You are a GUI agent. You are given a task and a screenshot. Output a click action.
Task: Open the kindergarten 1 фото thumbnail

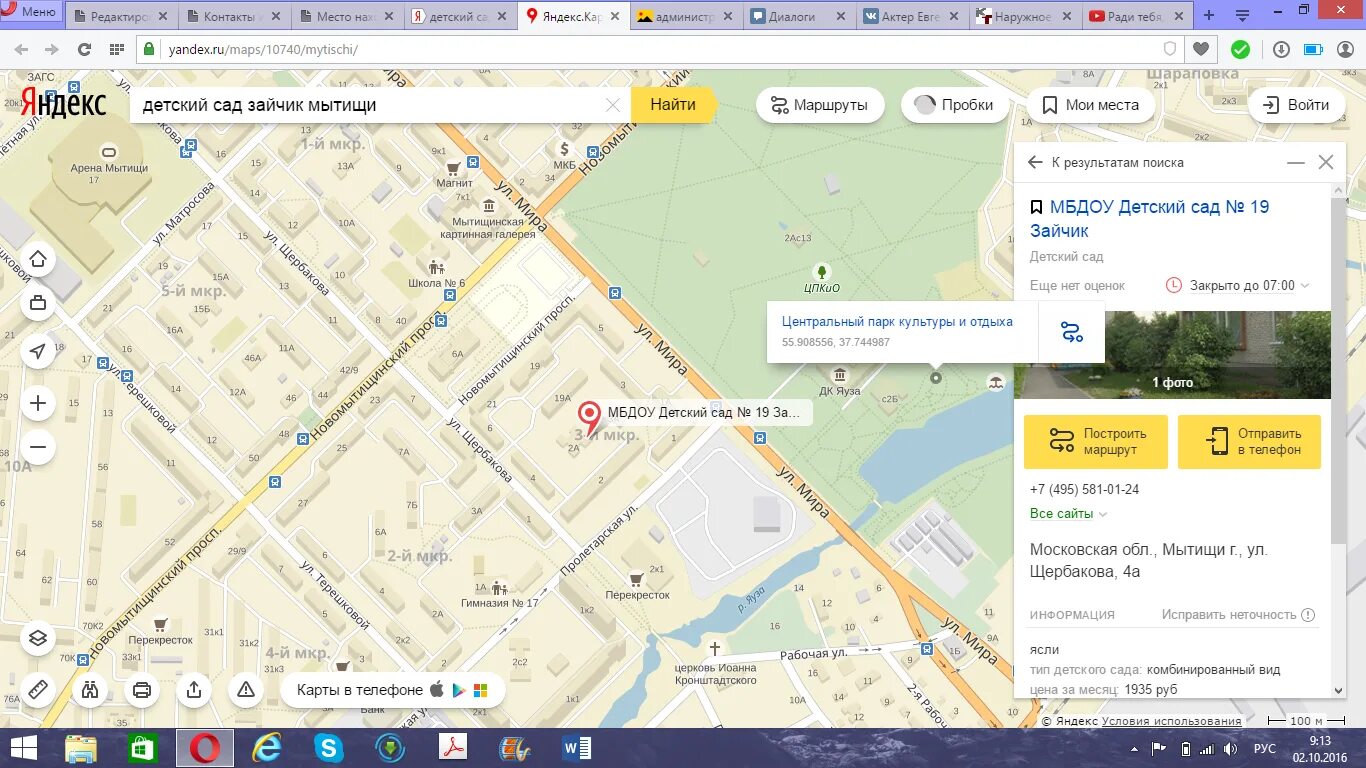tap(1172, 355)
